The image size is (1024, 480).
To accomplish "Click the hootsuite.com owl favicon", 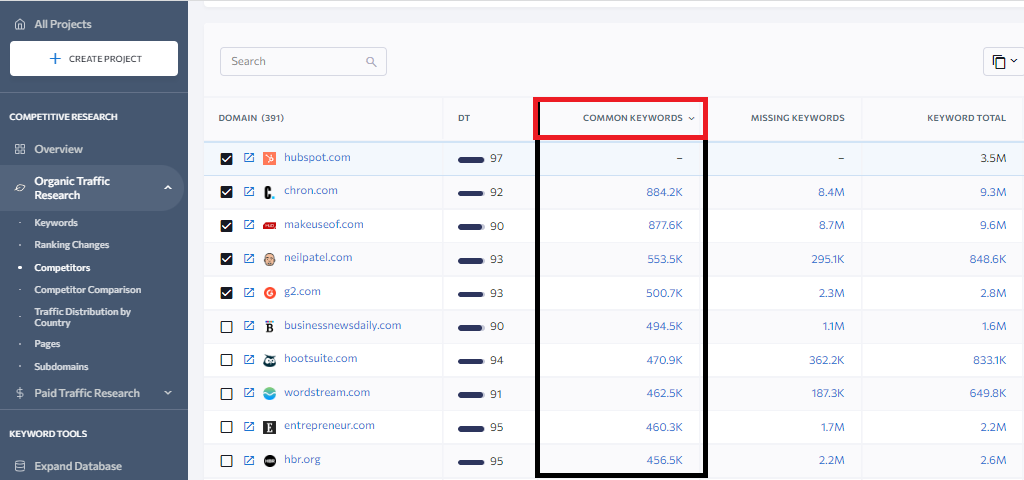I will [x=270, y=360].
